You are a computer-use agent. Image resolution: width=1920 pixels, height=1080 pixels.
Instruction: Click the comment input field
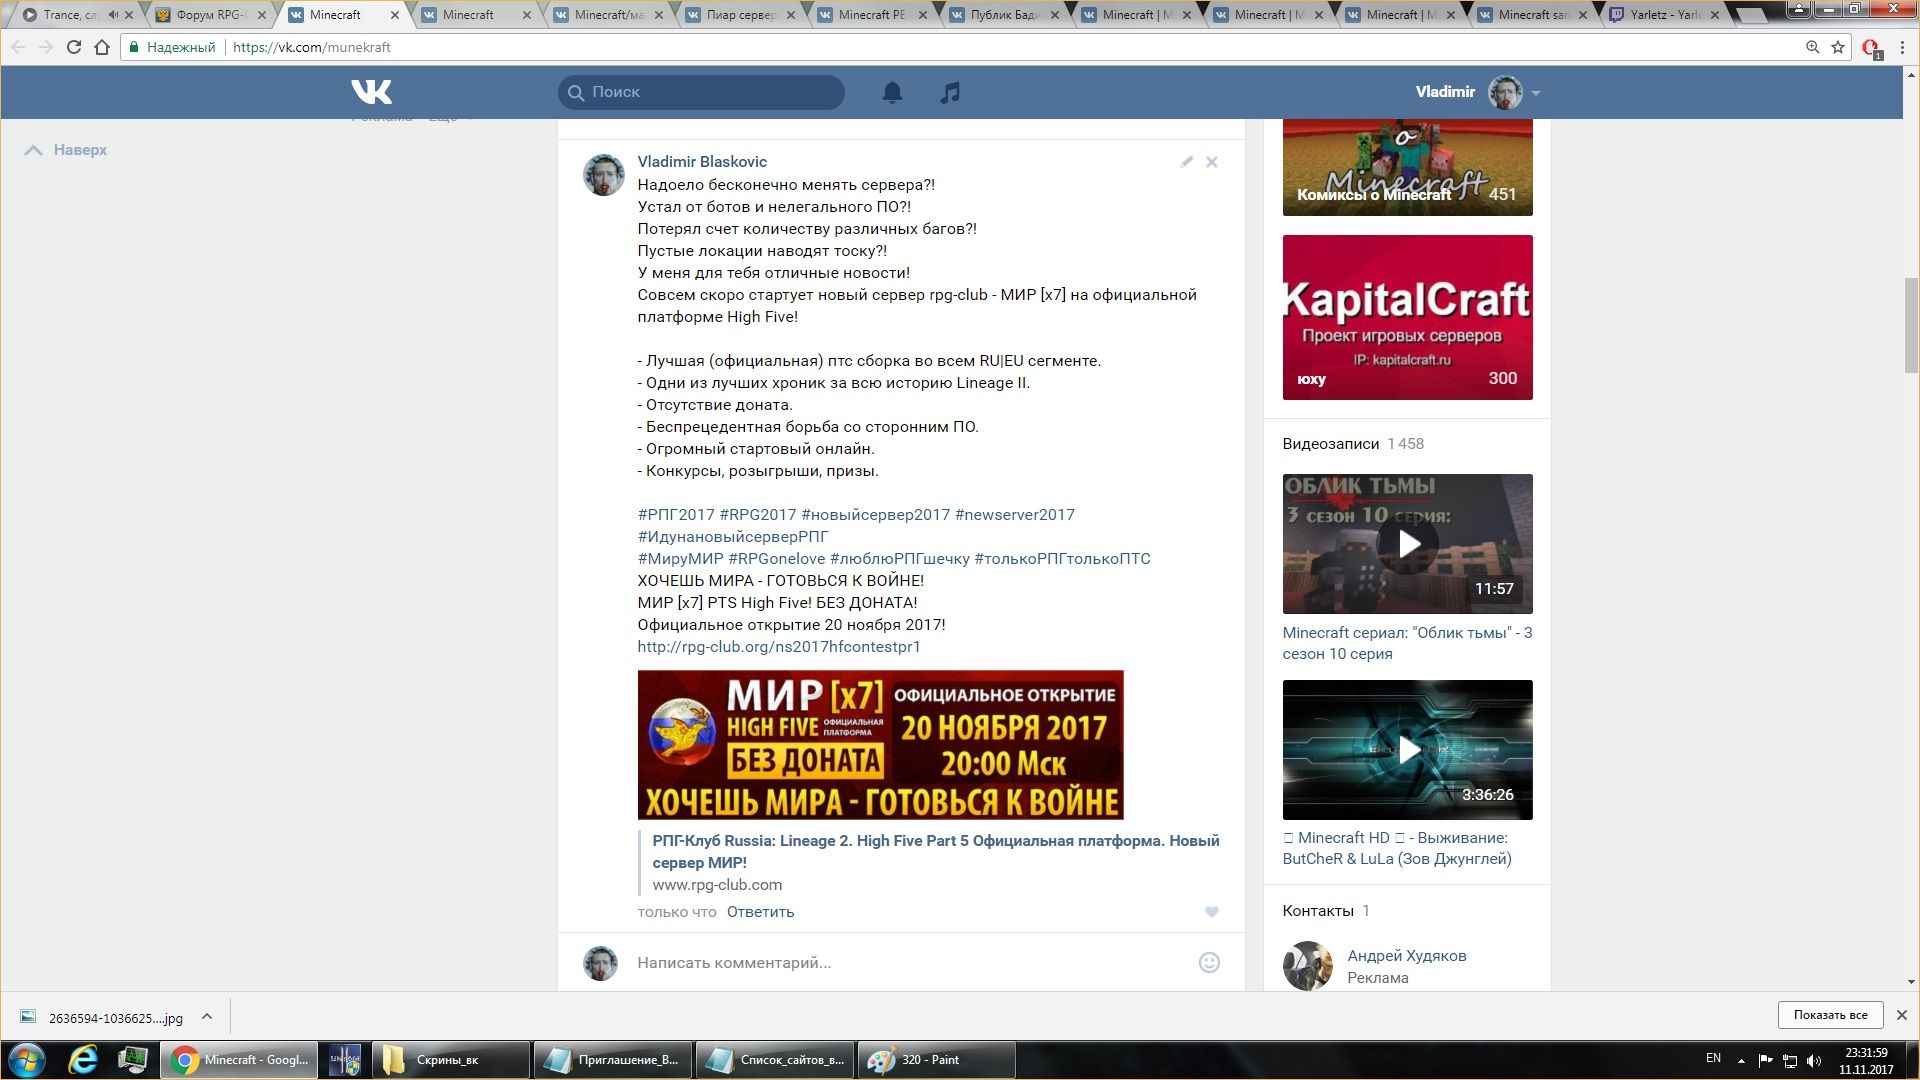910,963
